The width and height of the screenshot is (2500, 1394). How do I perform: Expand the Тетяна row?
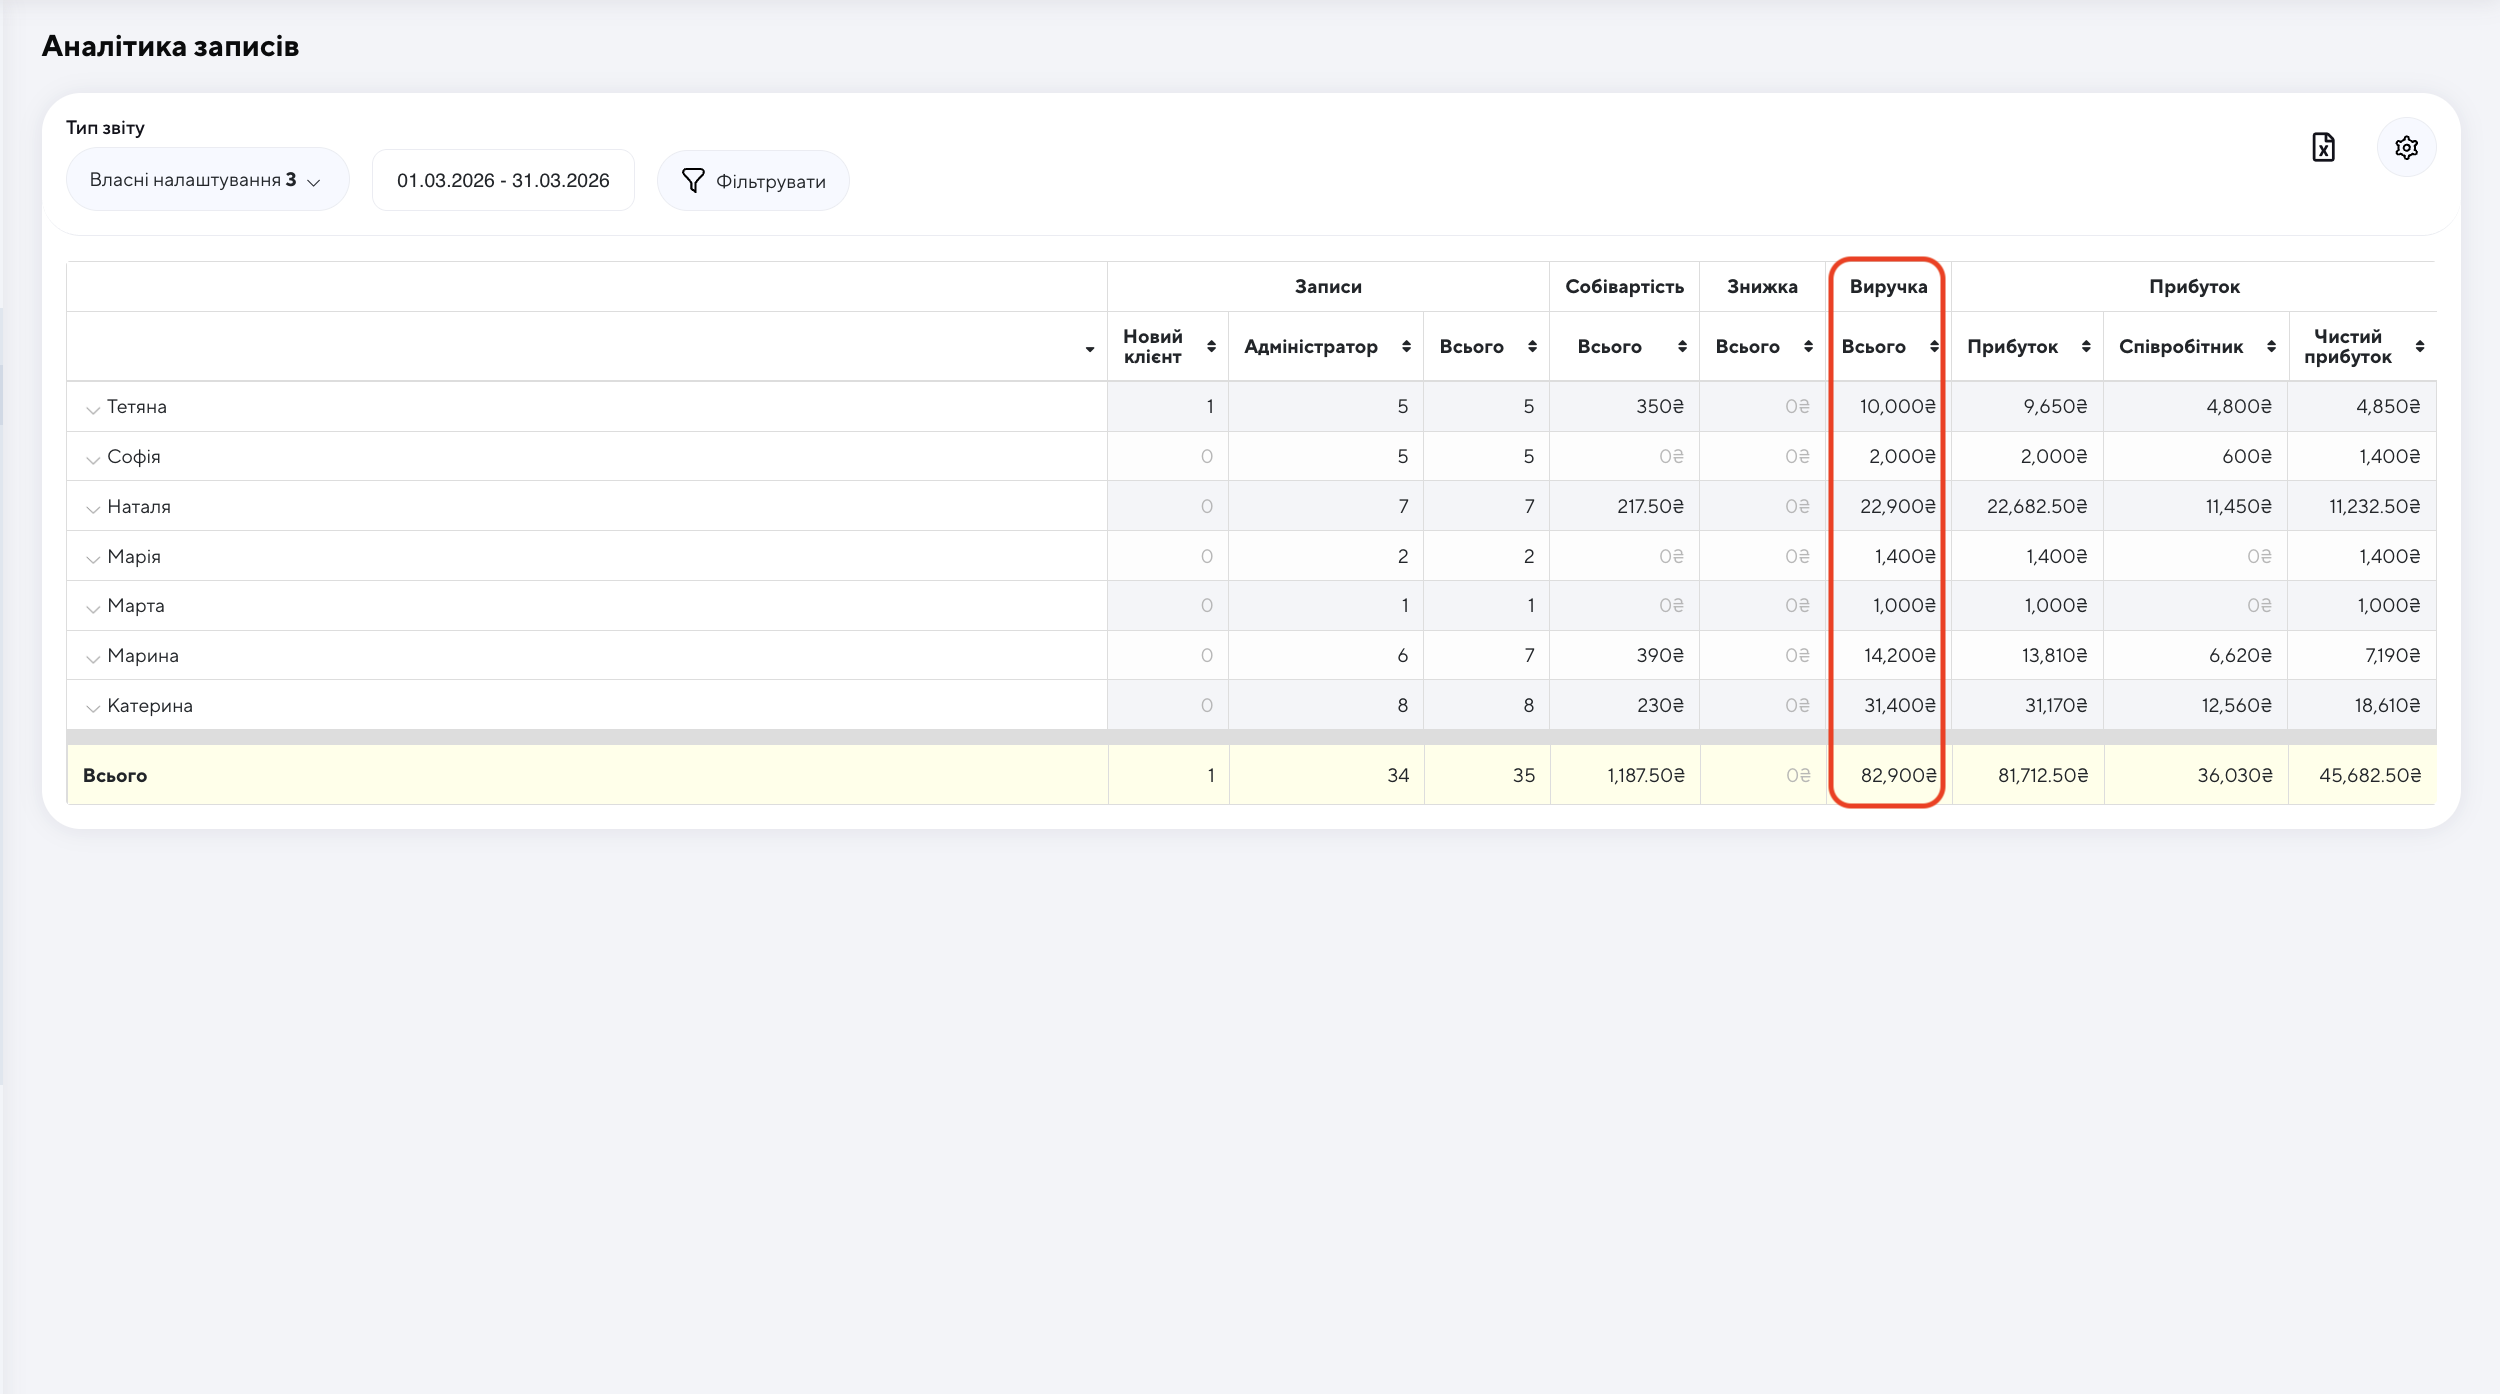(x=93, y=409)
